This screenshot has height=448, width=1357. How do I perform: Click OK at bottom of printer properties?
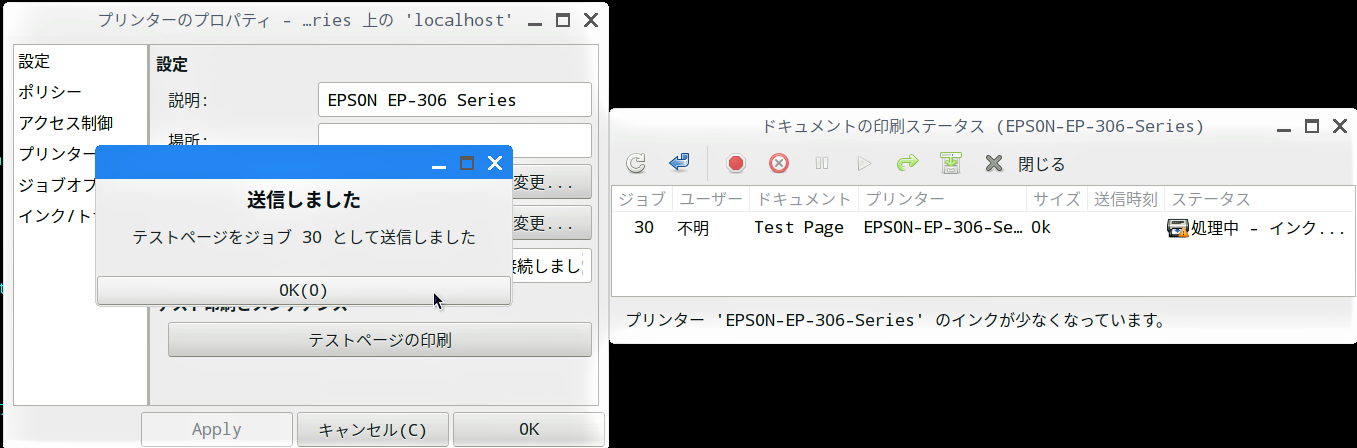[x=529, y=430]
